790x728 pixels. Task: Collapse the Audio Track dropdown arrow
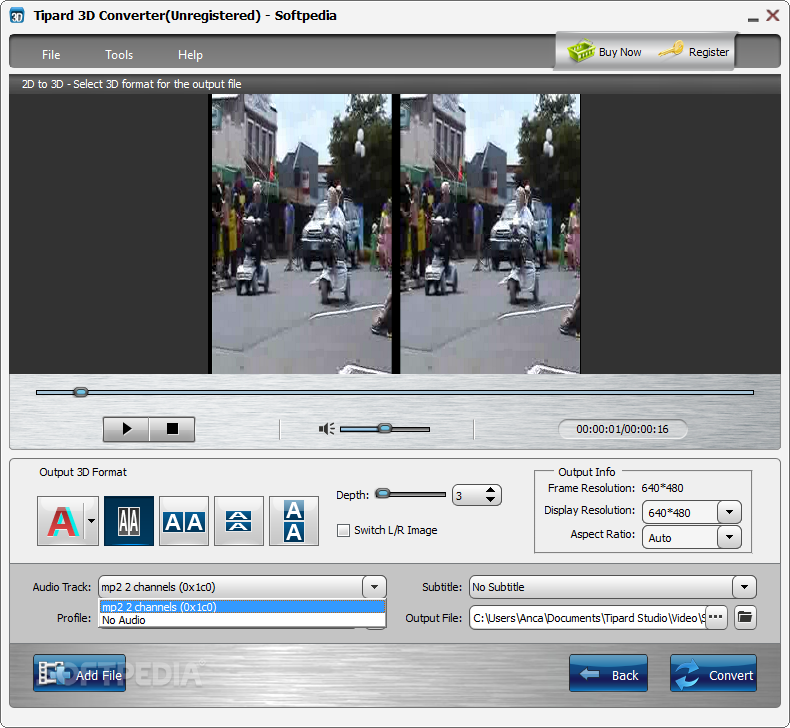coord(374,587)
